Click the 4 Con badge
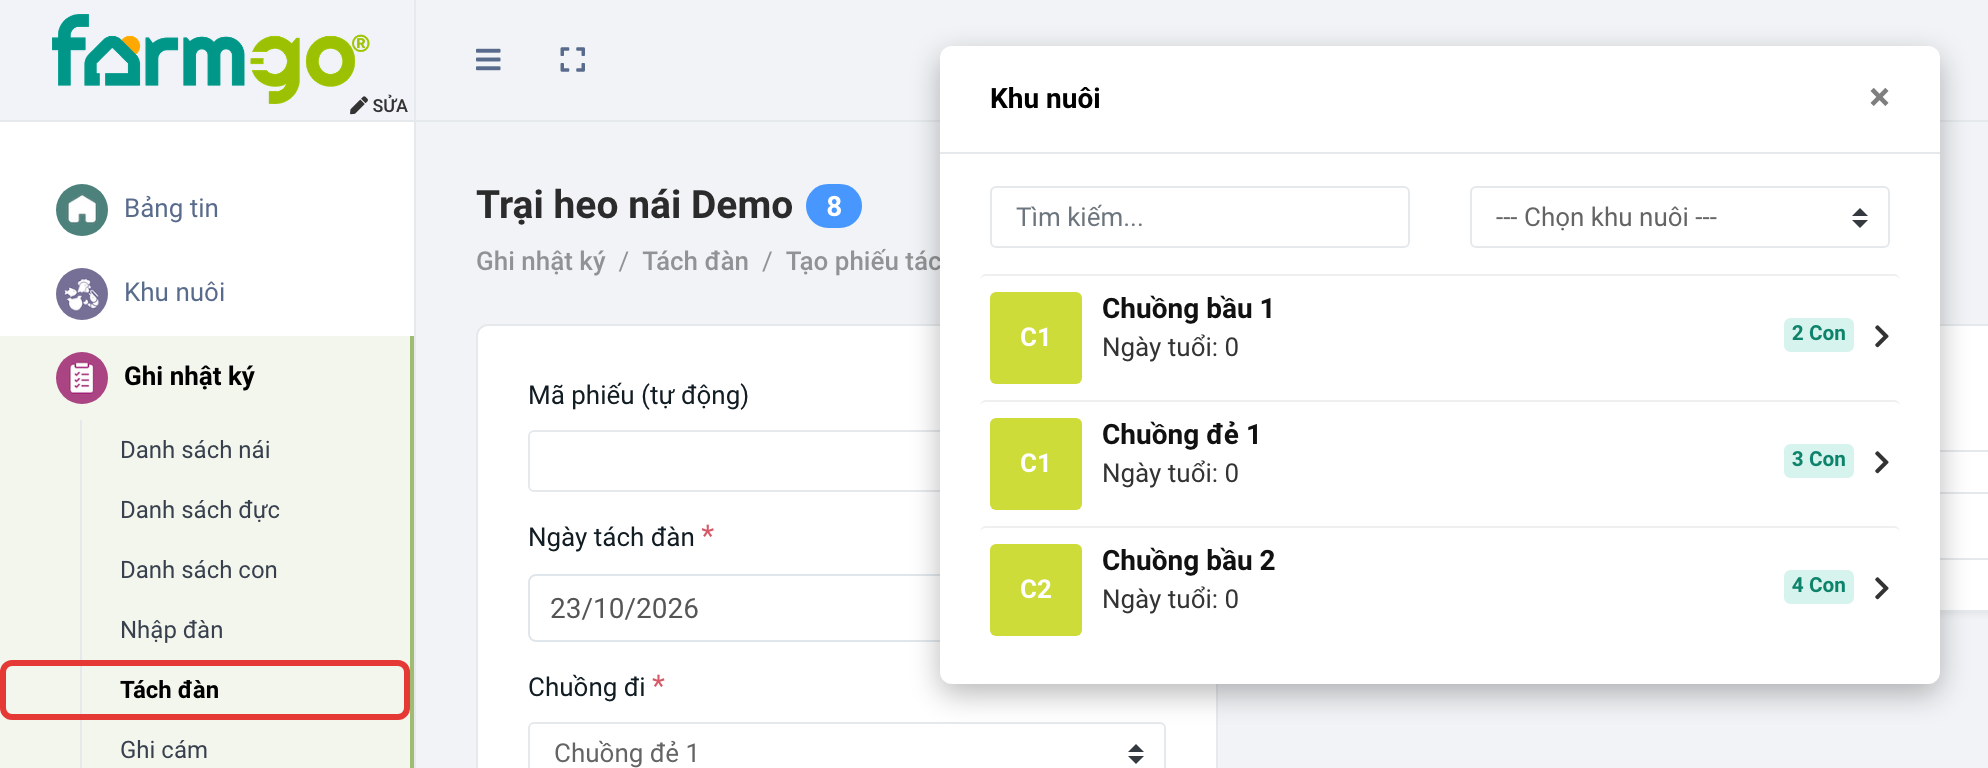 [x=1818, y=586]
